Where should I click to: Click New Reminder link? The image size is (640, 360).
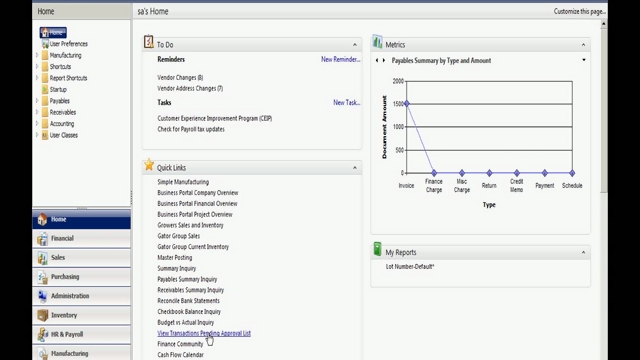340,60
